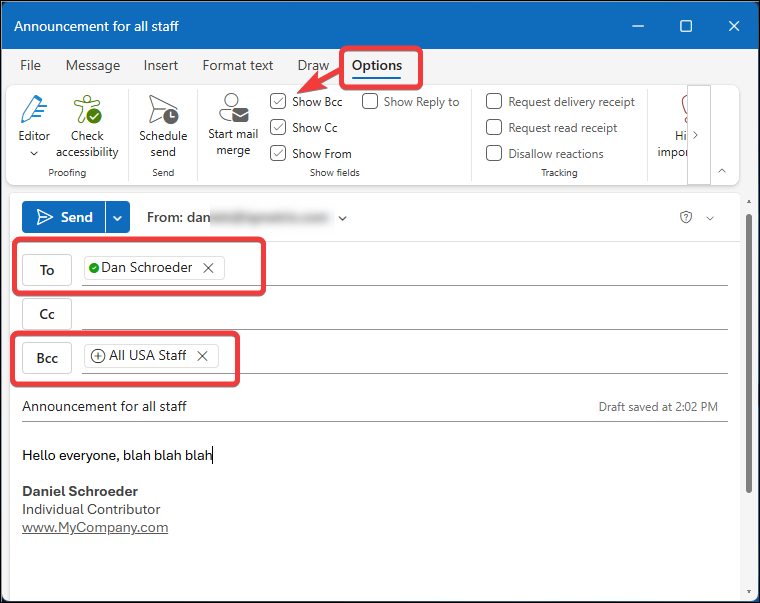
Task: Click the scrollbar down arrow
Action: 749,592
